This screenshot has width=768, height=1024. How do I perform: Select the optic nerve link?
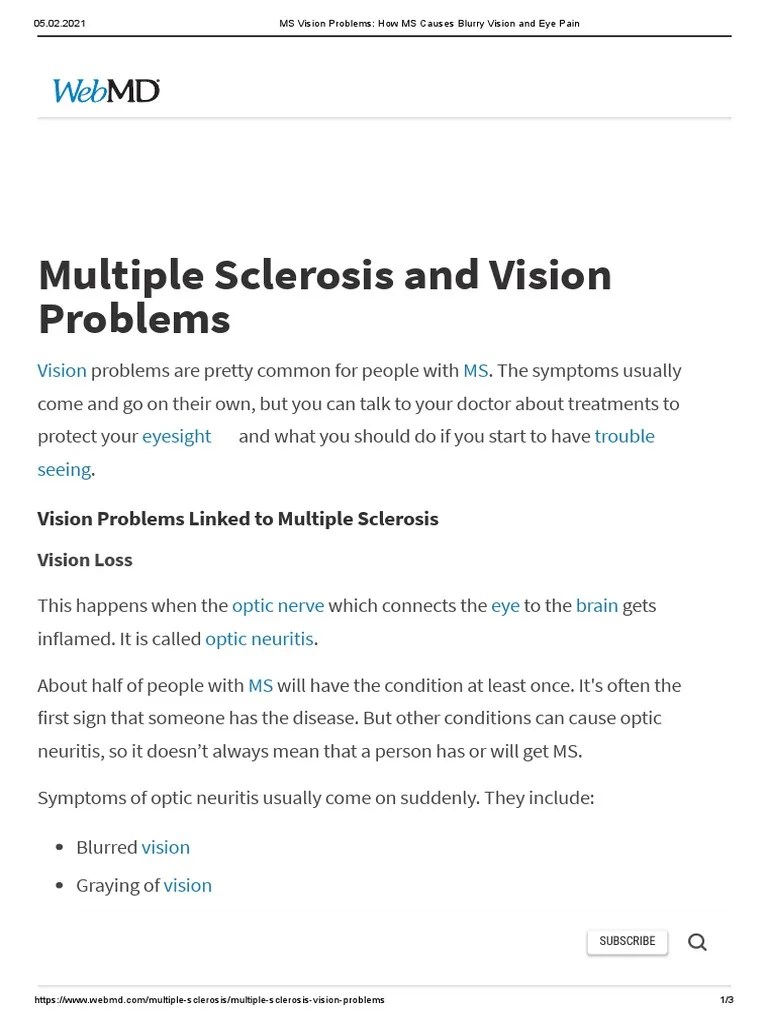[277, 605]
